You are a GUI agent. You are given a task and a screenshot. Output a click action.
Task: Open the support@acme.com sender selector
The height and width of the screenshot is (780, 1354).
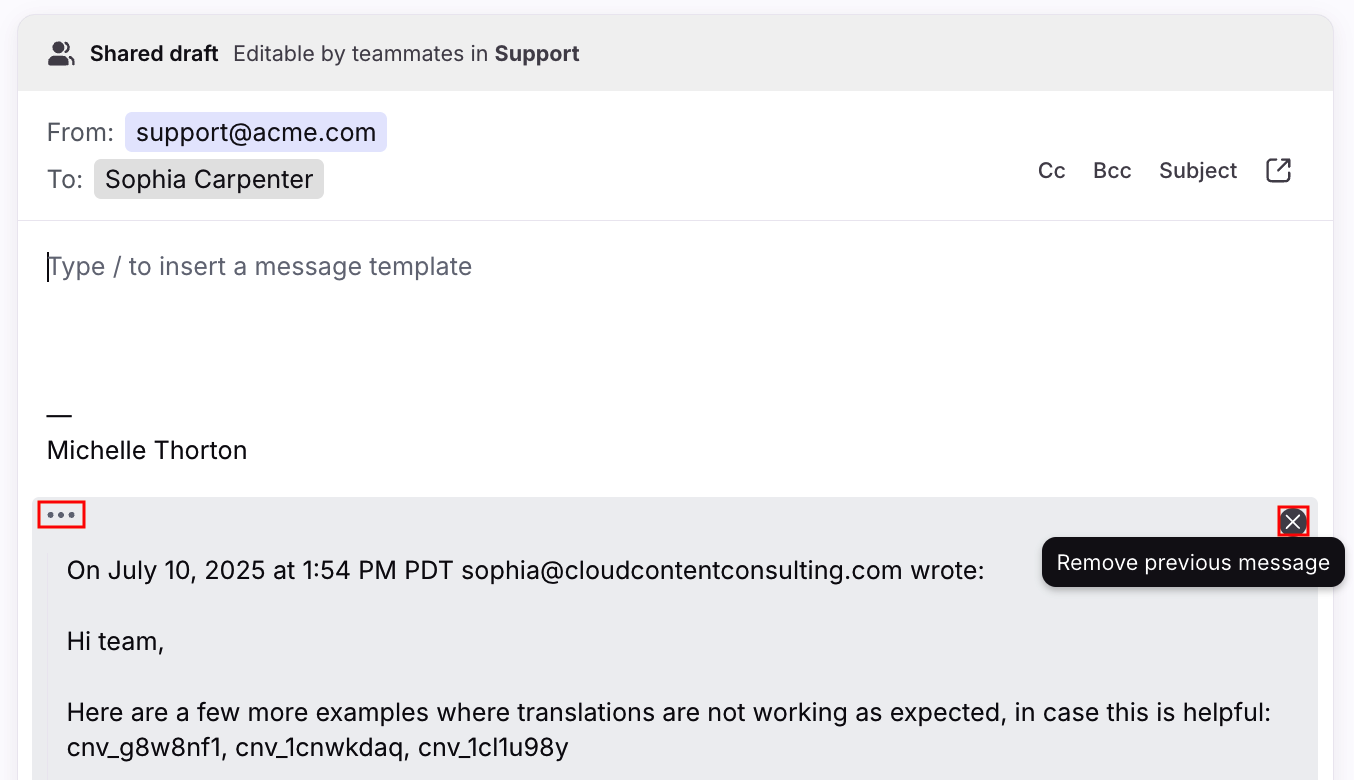(256, 132)
